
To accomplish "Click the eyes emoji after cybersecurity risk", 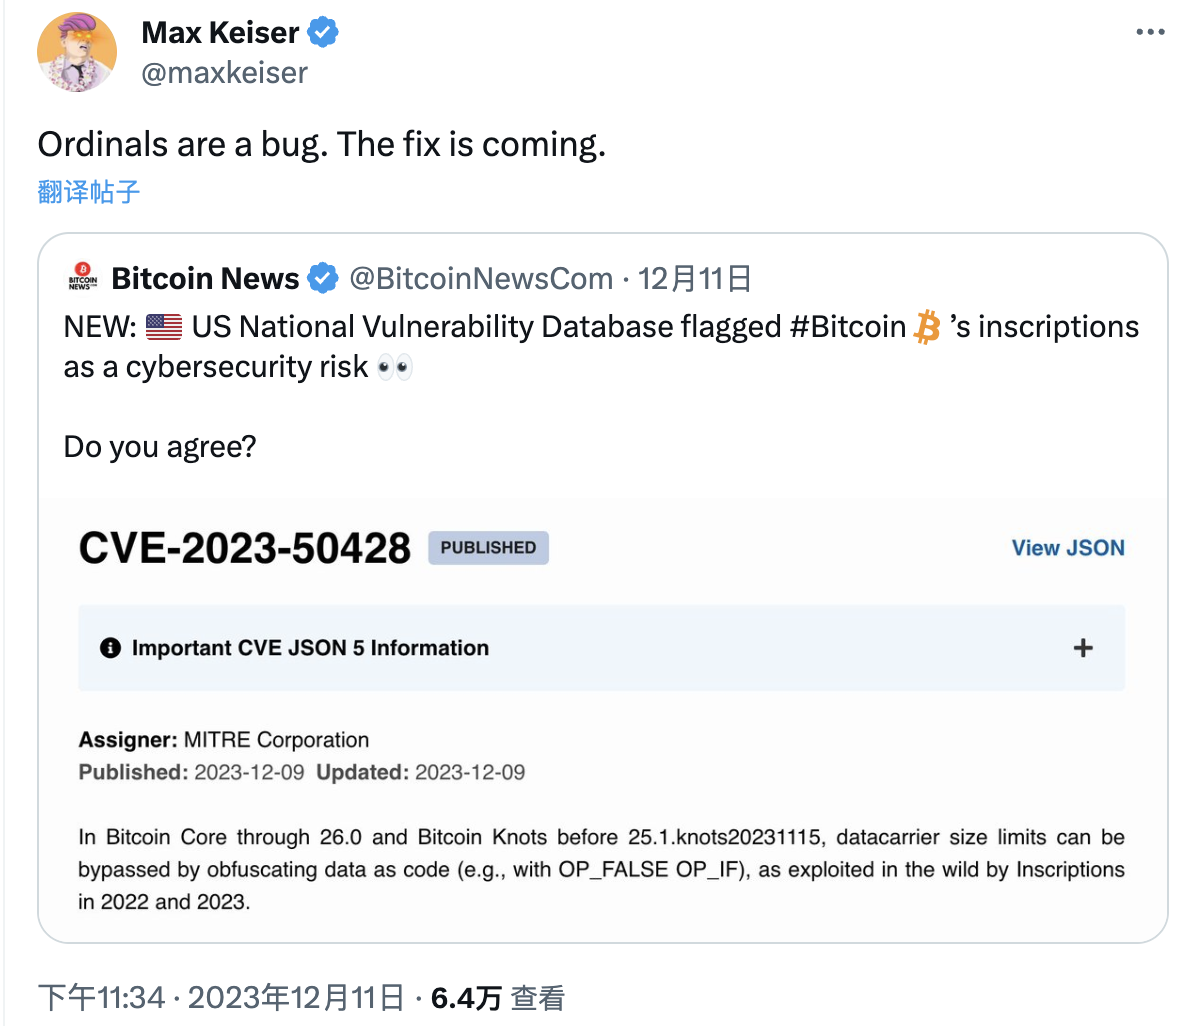I will click(394, 366).
